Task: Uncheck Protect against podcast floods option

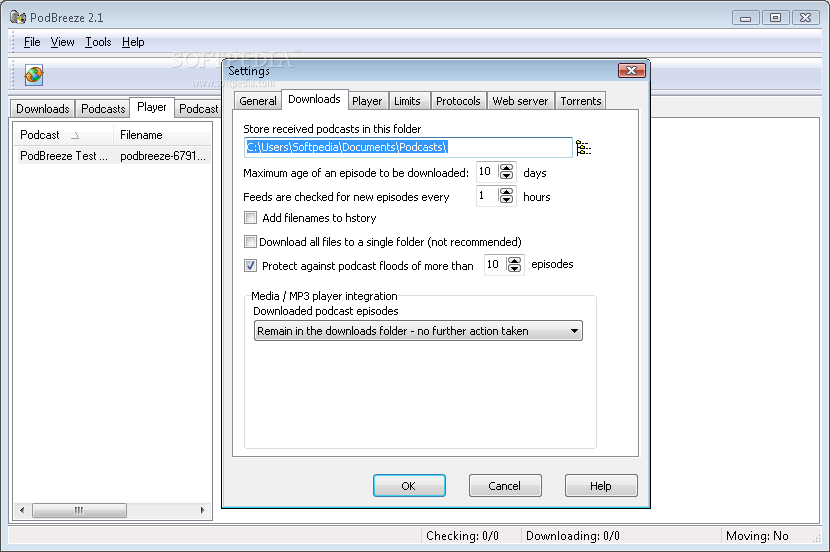Action: [250, 266]
